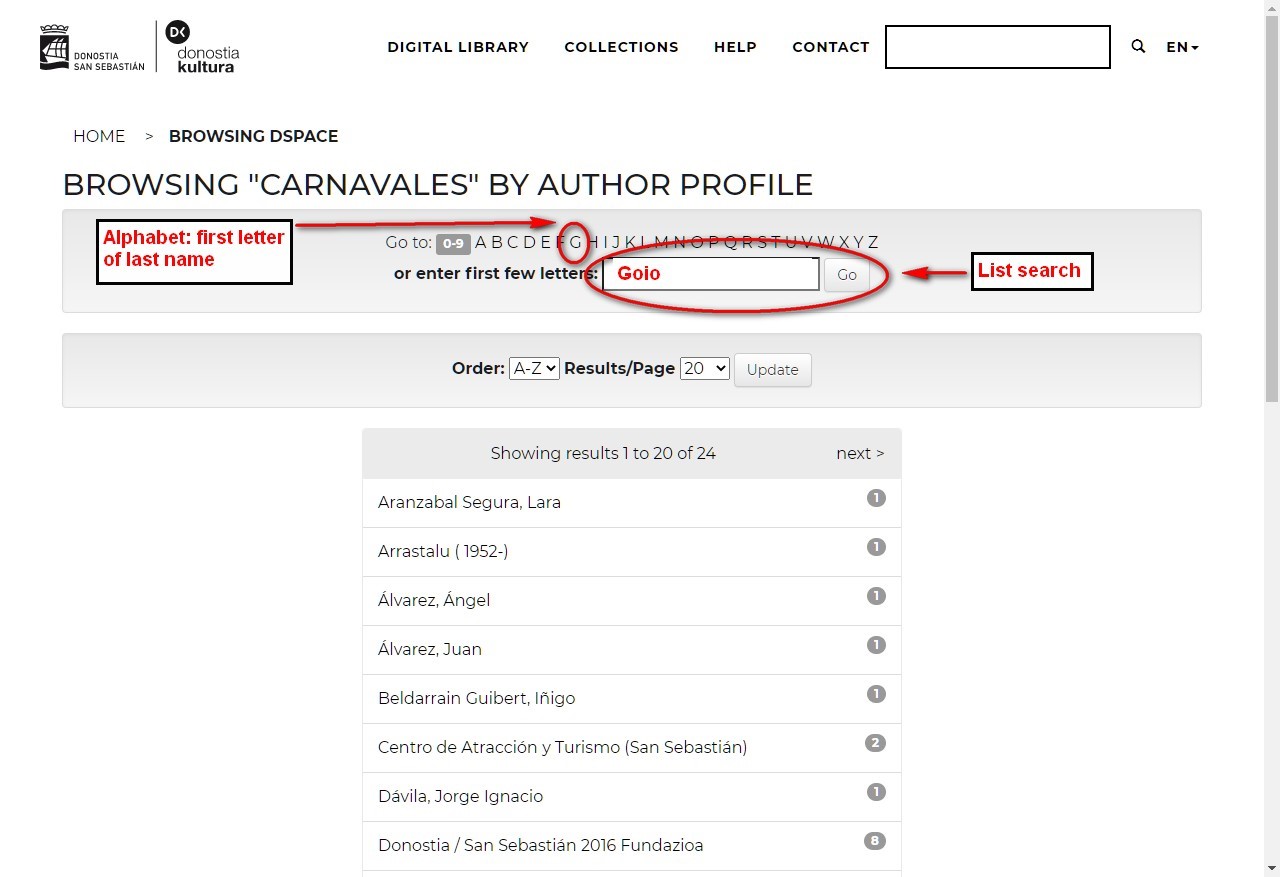Click the header search text box
The height and width of the screenshot is (877, 1280).
(997, 47)
